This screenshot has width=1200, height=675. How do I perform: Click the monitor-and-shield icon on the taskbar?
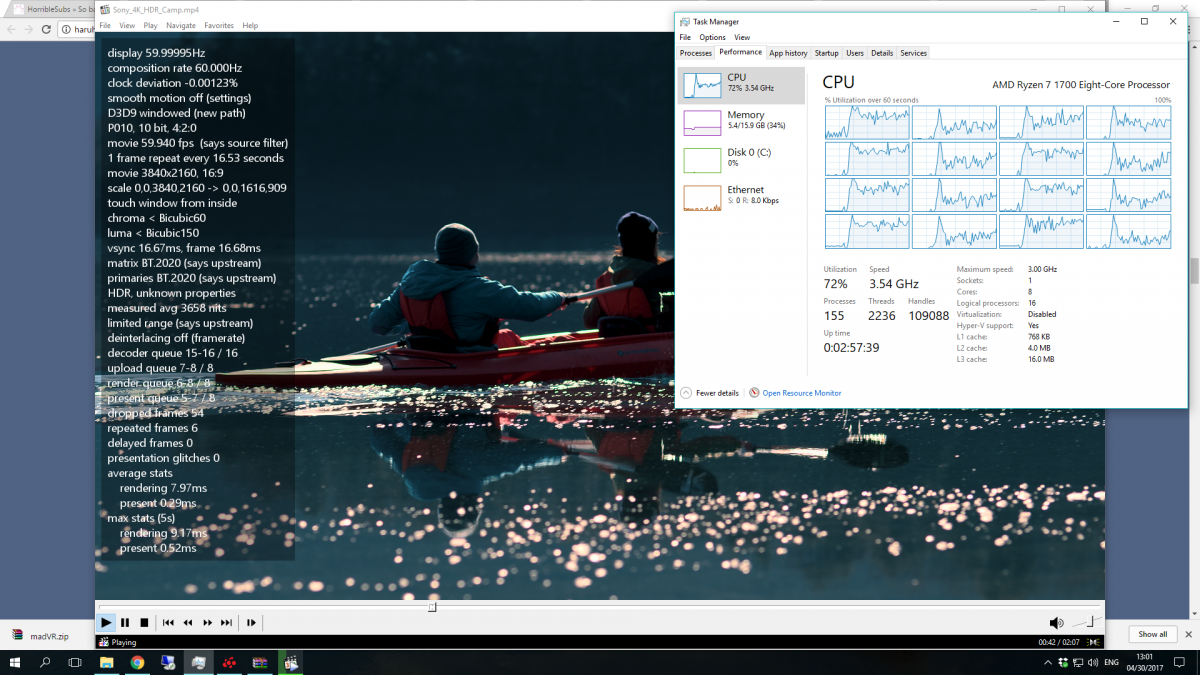tap(168, 662)
